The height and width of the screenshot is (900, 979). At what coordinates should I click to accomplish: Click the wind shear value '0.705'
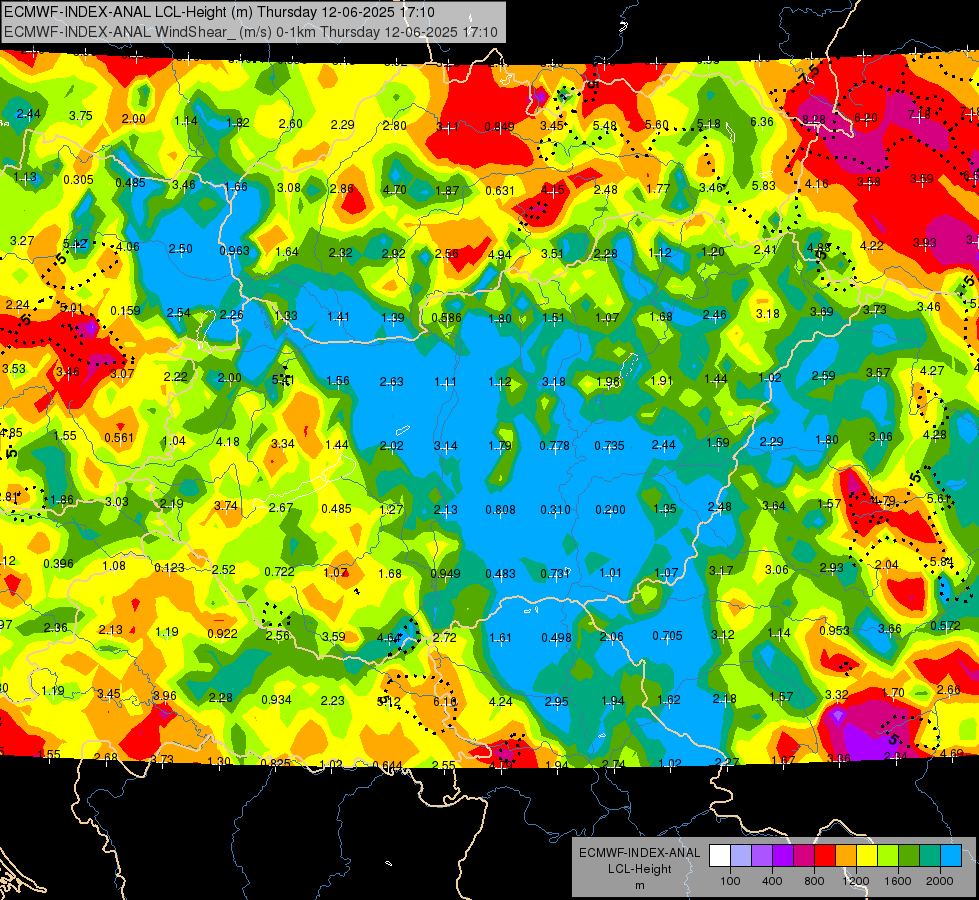(x=667, y=636)
